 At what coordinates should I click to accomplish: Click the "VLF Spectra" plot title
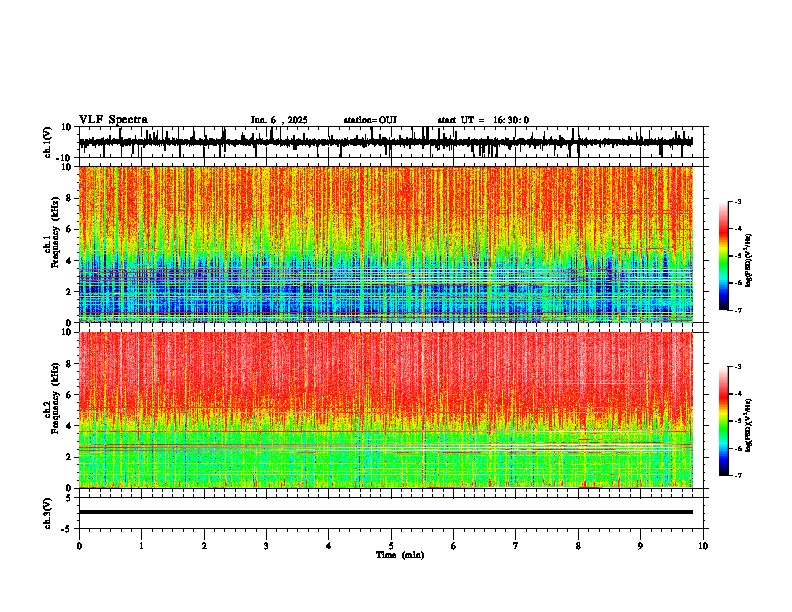click(113, 120)
